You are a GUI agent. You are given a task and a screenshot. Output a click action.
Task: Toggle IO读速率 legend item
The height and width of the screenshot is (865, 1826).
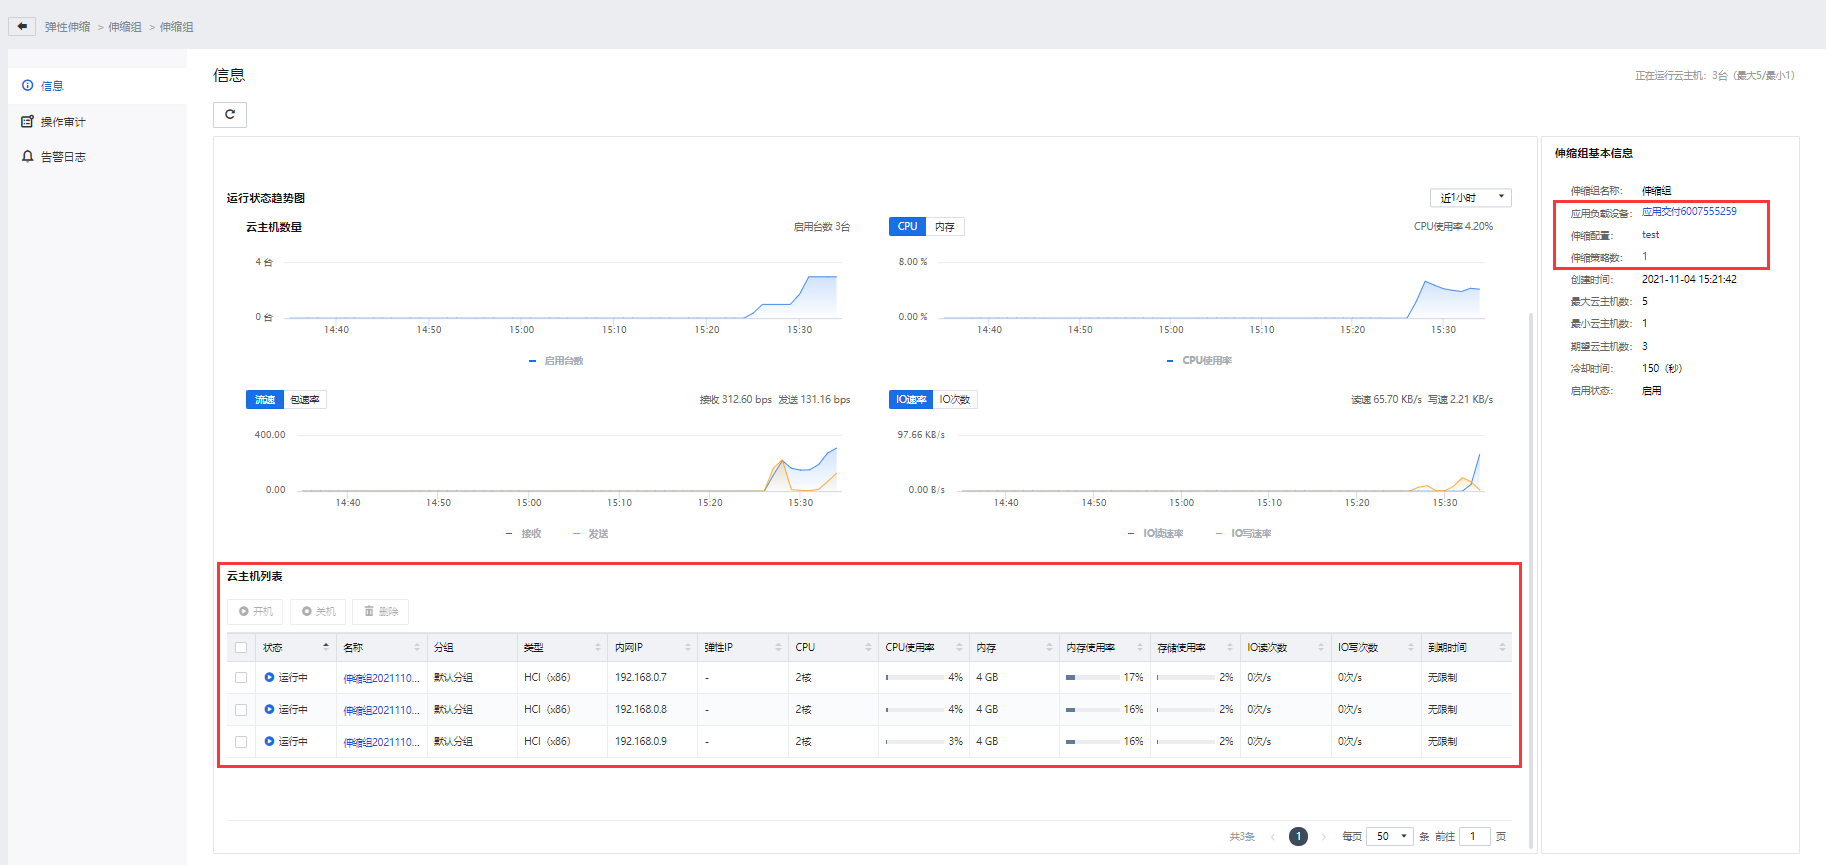tap(1155, 533)
